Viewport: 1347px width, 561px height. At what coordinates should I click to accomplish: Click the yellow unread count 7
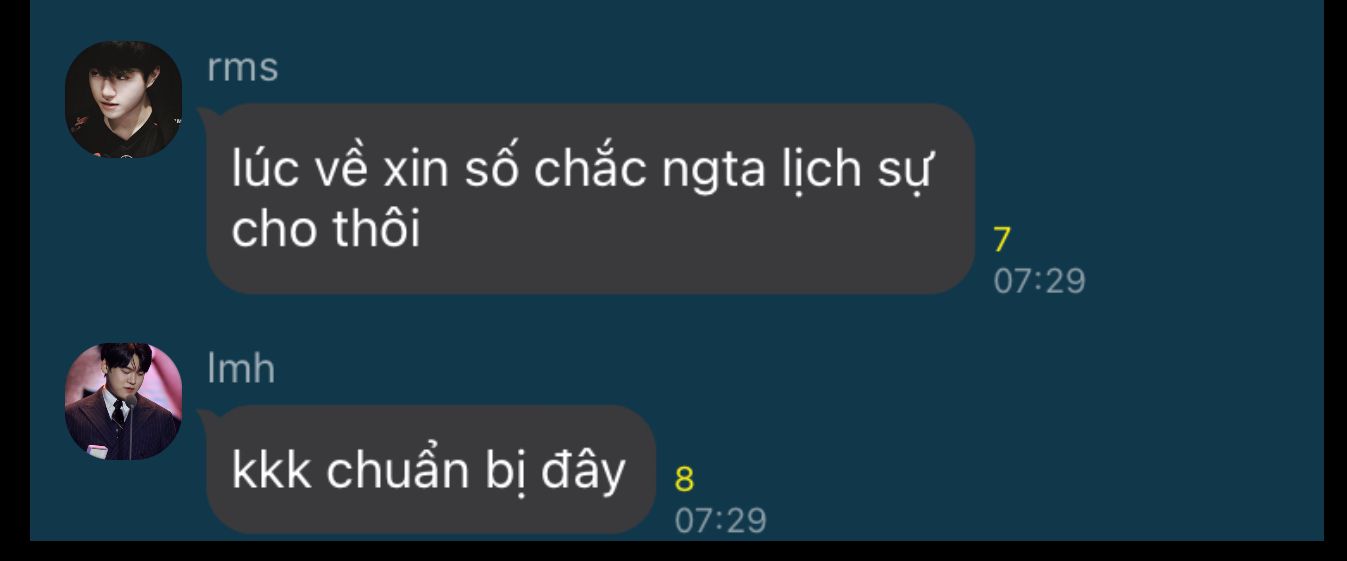pos(1002,240)
